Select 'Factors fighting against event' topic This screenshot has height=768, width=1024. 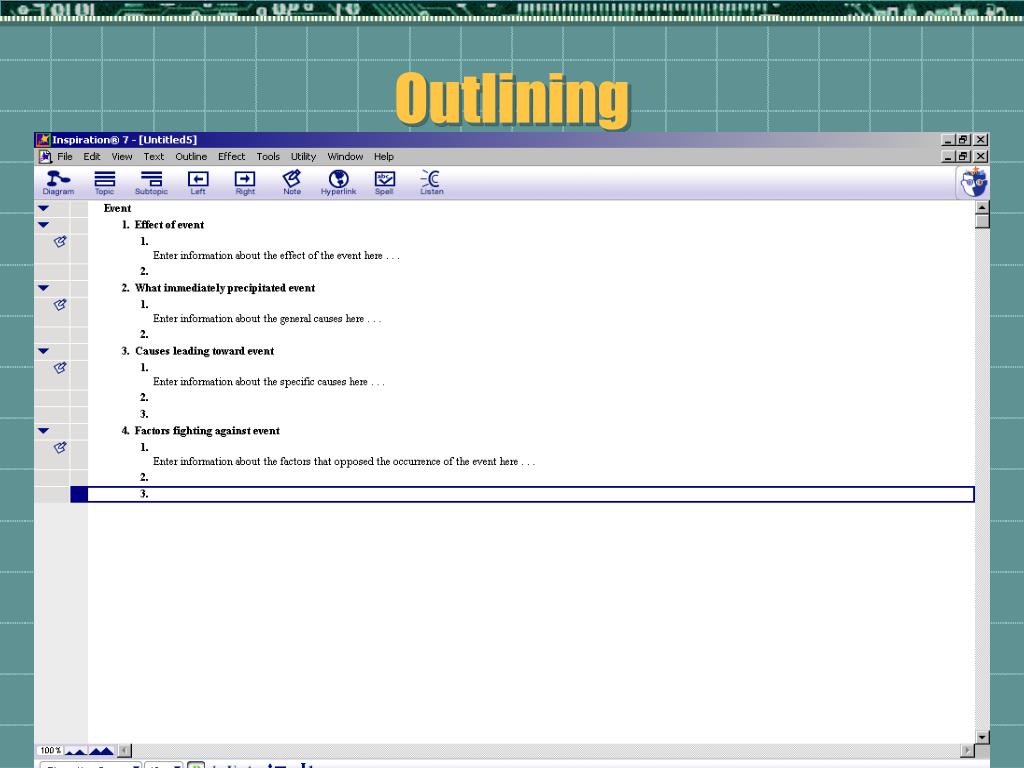(x=207, y=431)
